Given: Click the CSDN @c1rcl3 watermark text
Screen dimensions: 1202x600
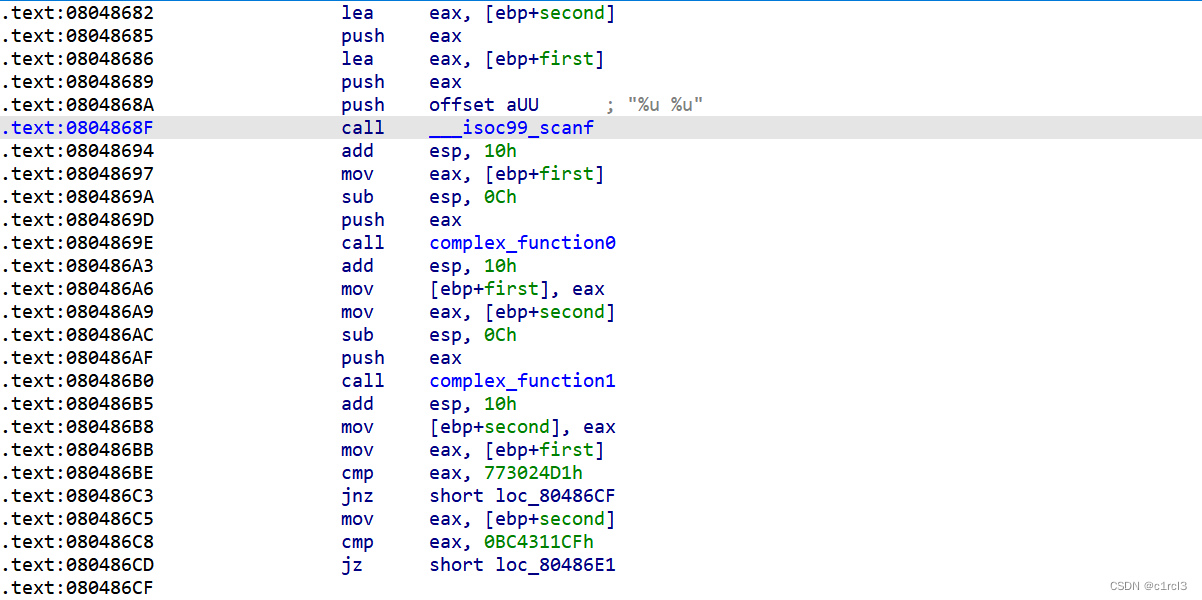Looking at the screenshot, I should [1148, 586].
